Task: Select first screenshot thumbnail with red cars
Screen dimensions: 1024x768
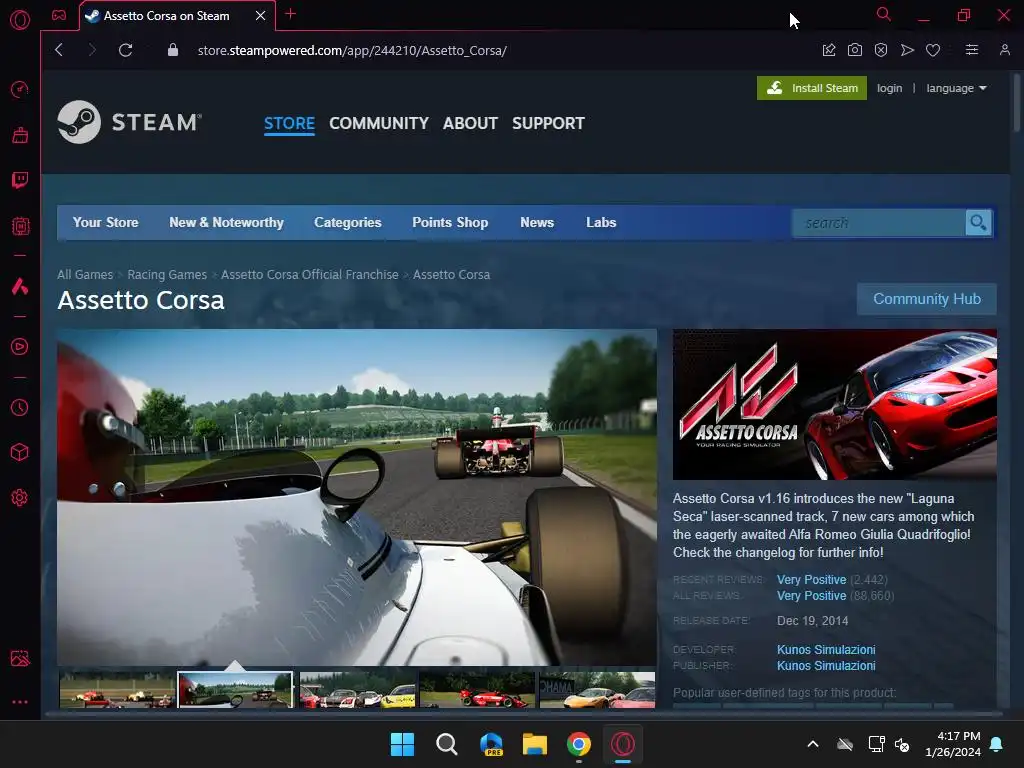Action: coord(117,690)
